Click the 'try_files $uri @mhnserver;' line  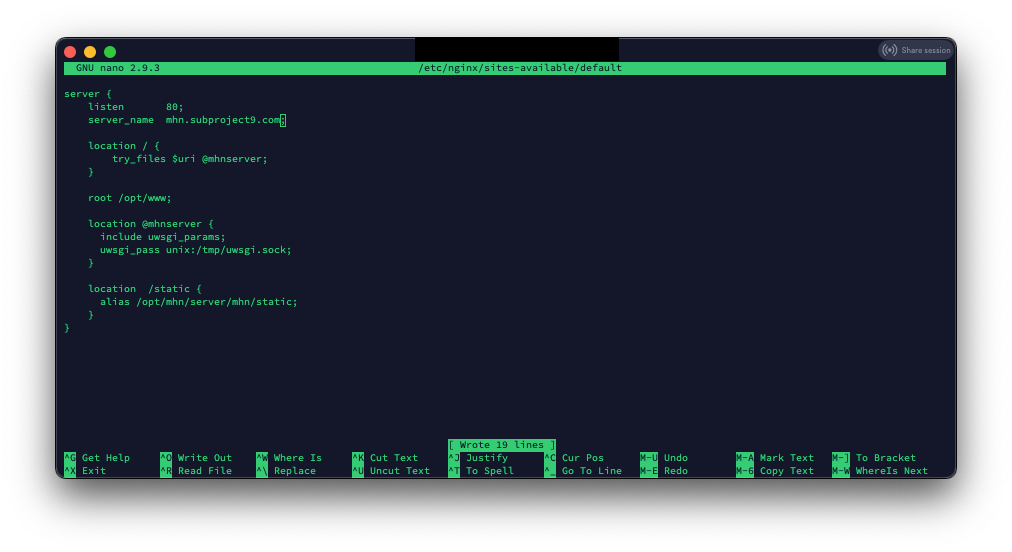(x=190, y=159)
